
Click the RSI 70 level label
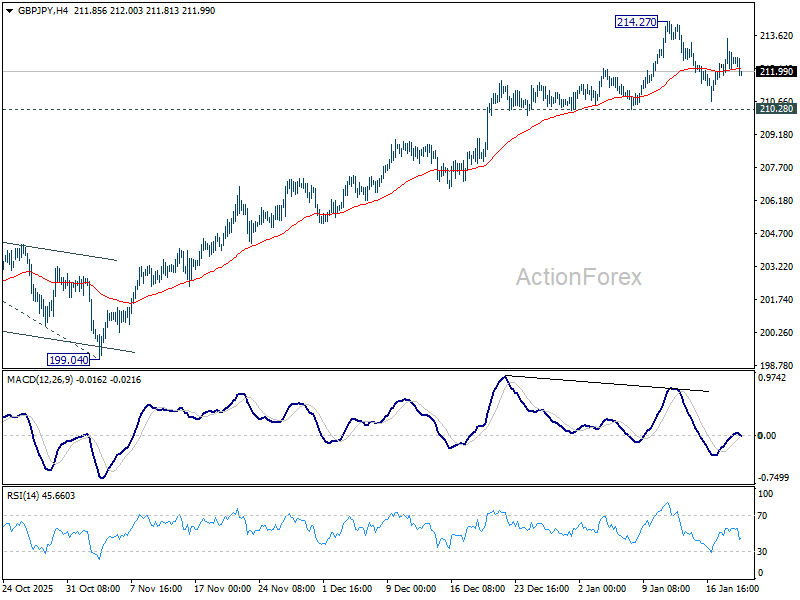[x=762, y=516]
